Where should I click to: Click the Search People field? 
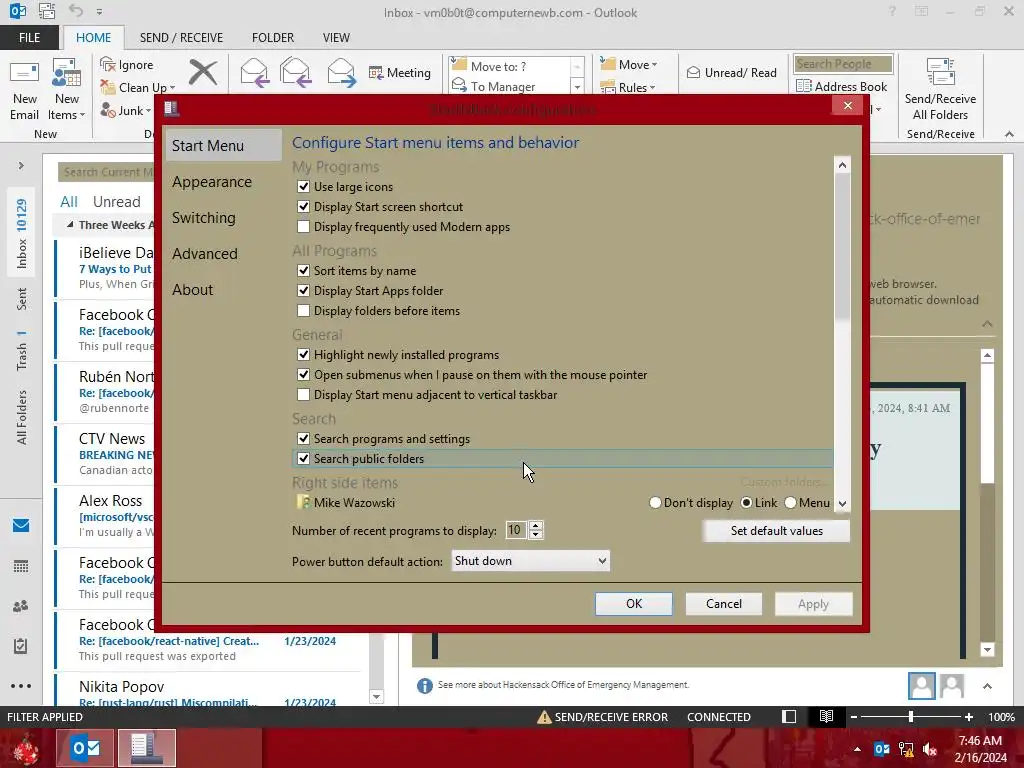[x=842, y=64]
